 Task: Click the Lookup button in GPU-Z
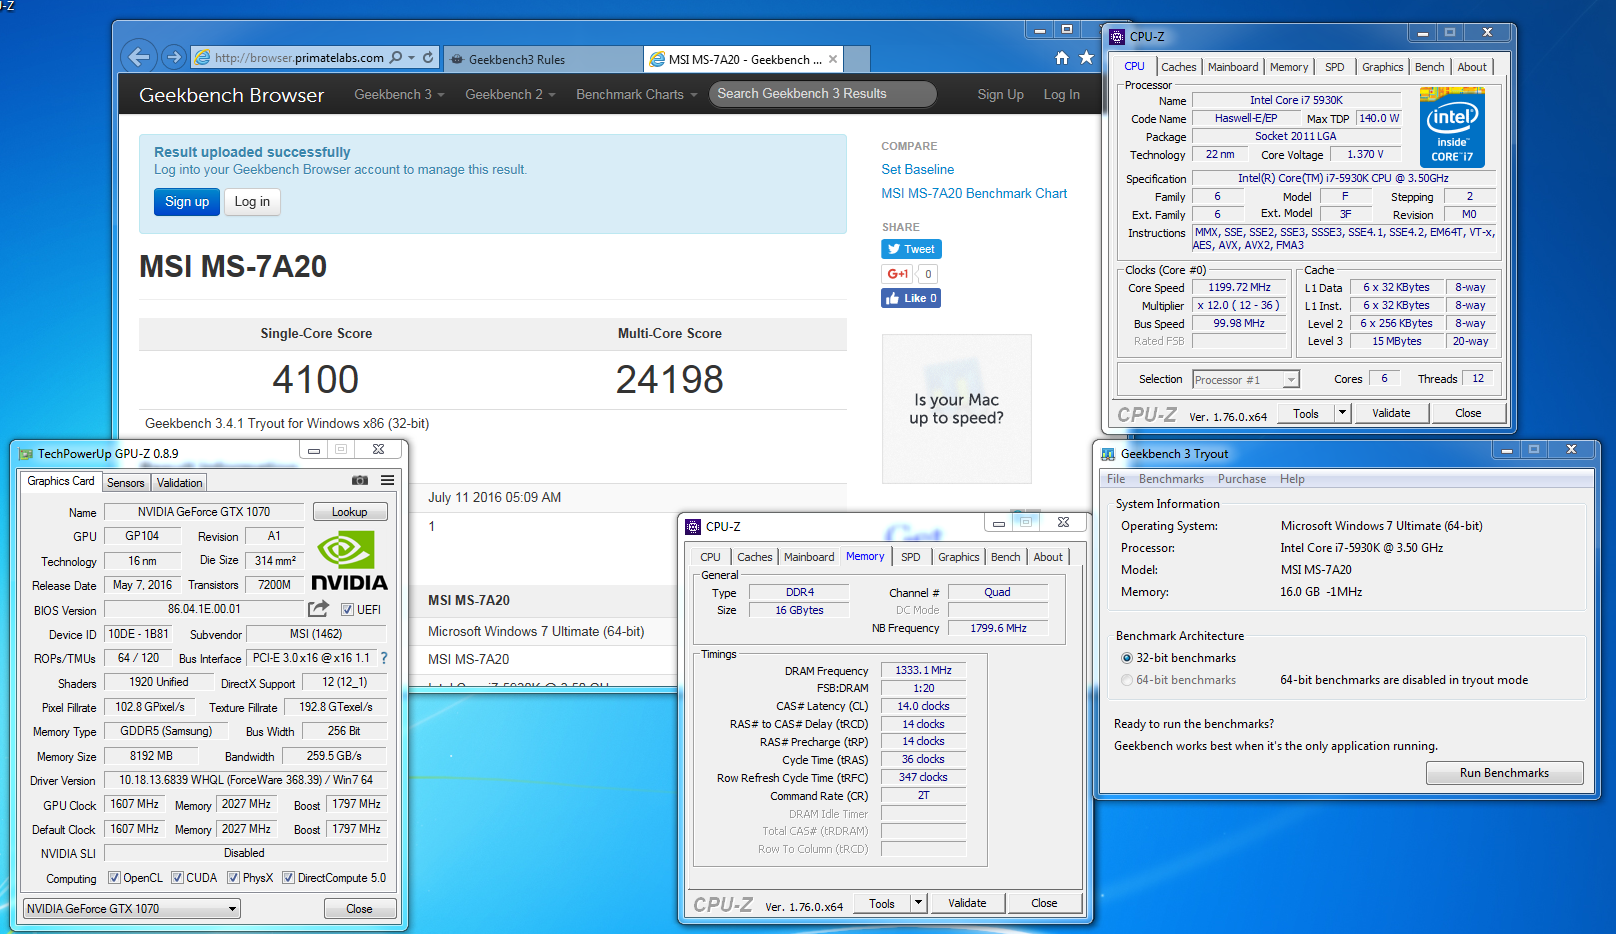click(x=350, y=512)
